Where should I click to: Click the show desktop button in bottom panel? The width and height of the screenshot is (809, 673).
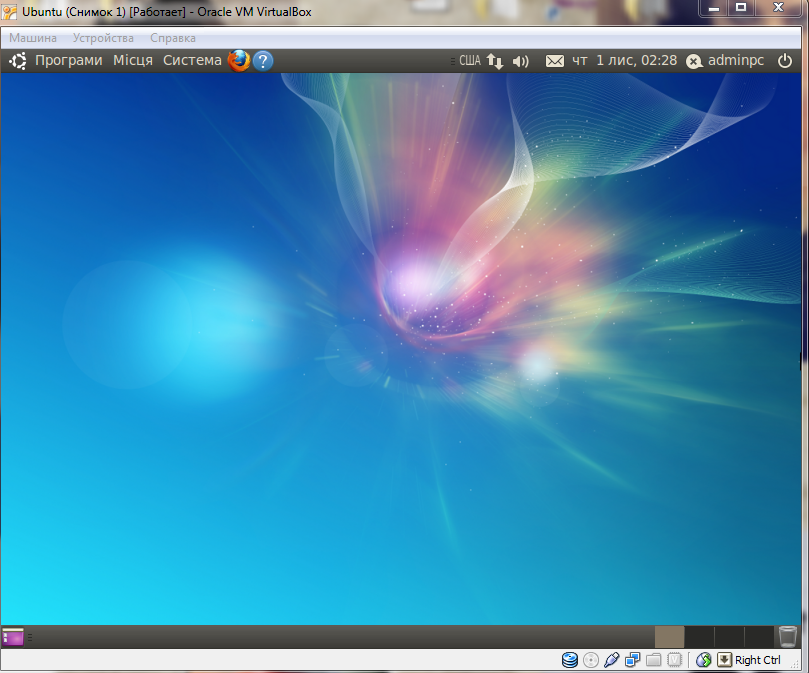click(13, 637)
